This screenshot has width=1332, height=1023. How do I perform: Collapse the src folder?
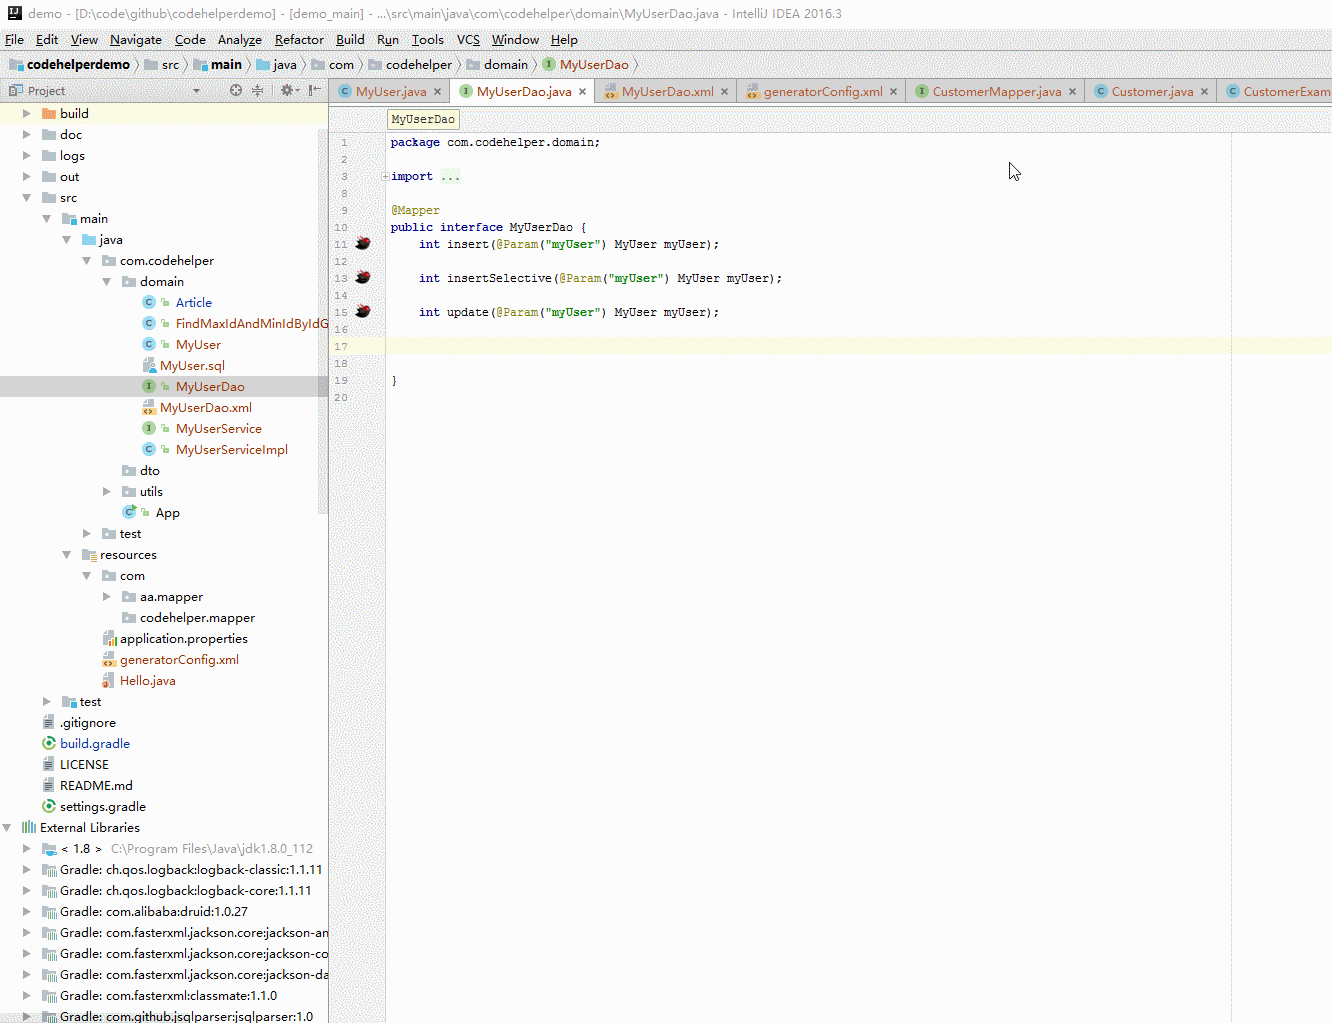[x=27, y=197]
